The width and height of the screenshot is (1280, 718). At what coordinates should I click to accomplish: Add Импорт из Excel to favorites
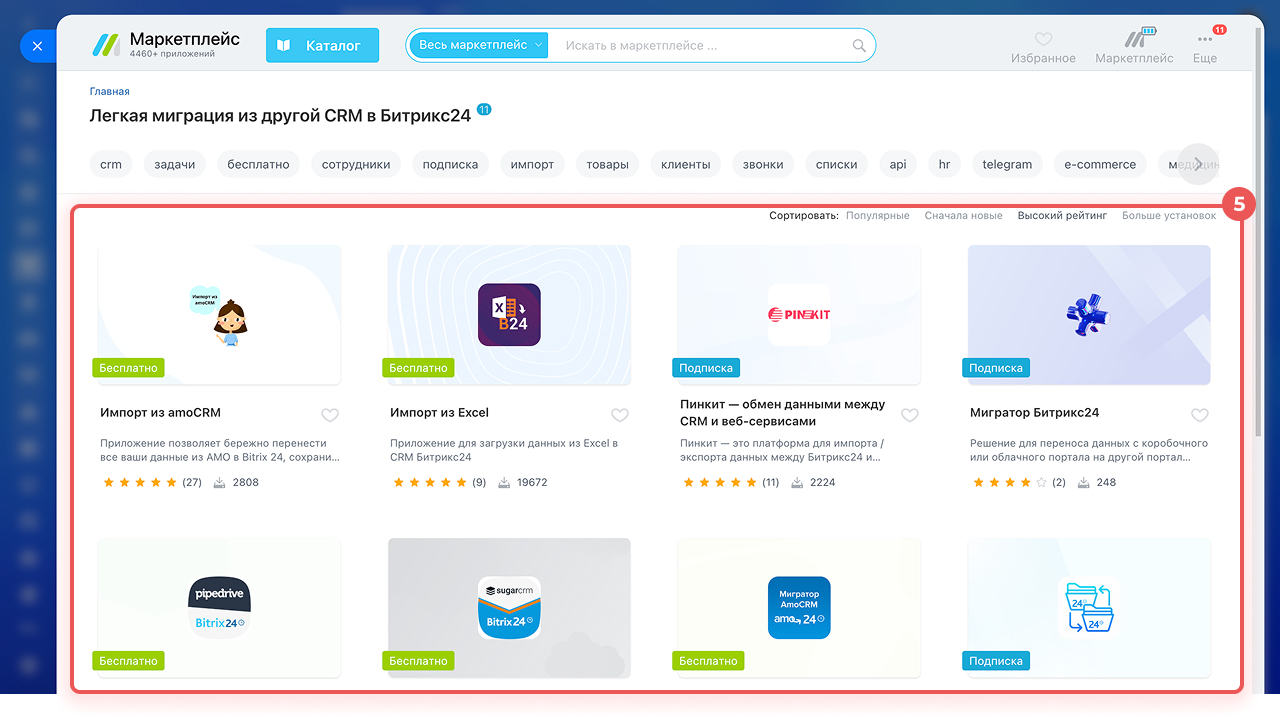(x=620, y=415)
